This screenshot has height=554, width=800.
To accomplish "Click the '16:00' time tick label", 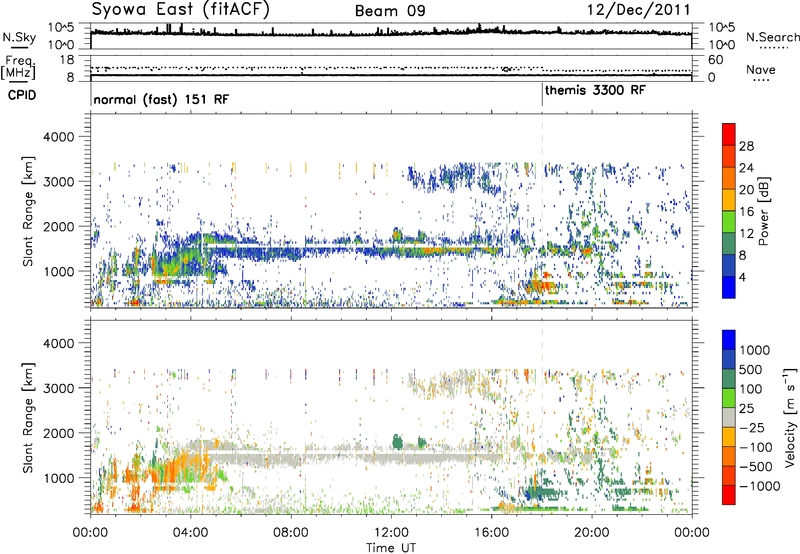I will tap(491, 533).
